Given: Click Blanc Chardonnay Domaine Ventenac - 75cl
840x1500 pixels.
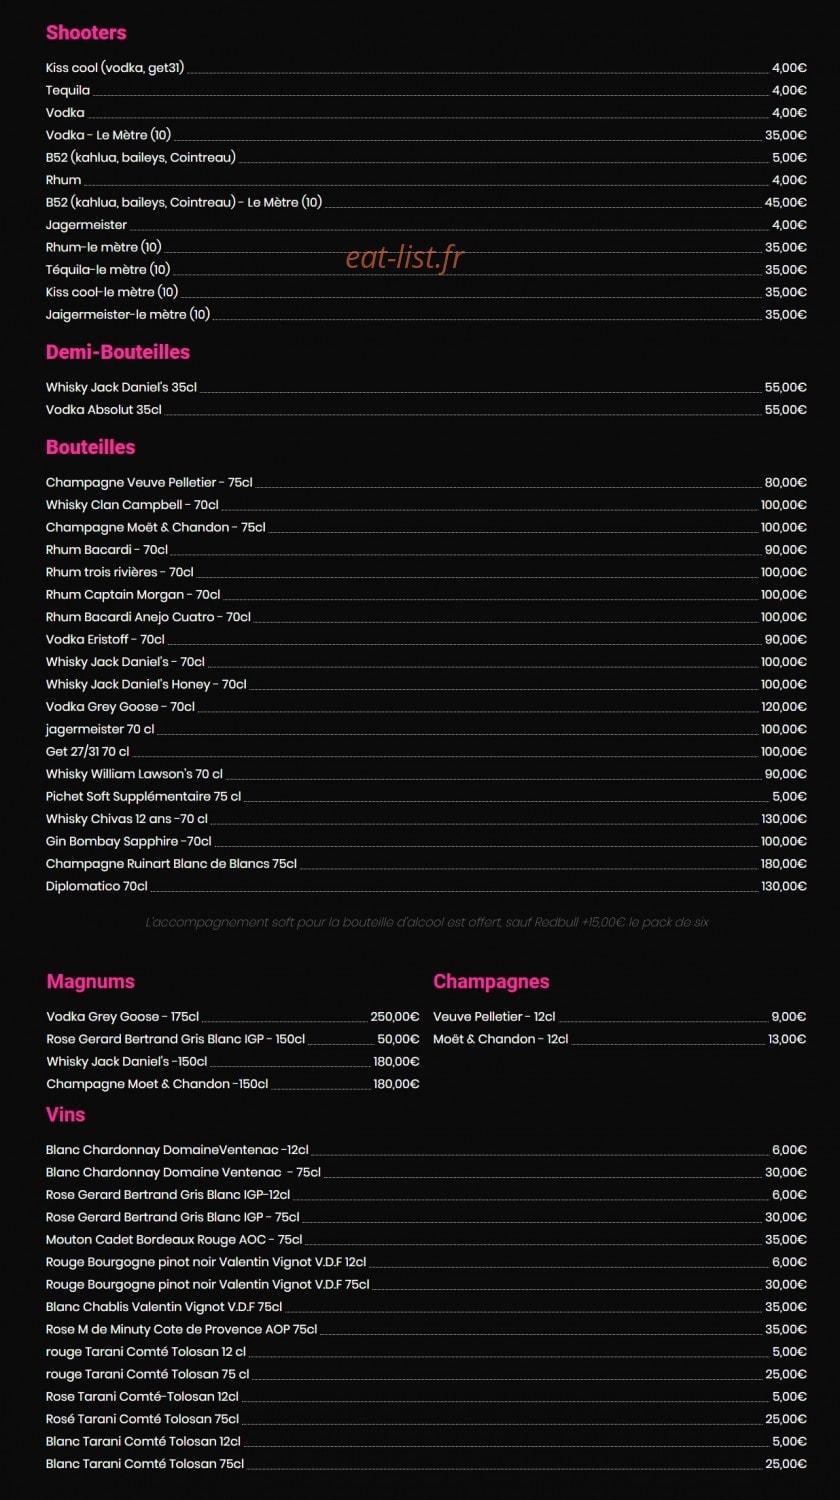Looking at the screenshot, I should pyautogui.click(x=426, y=1173).
